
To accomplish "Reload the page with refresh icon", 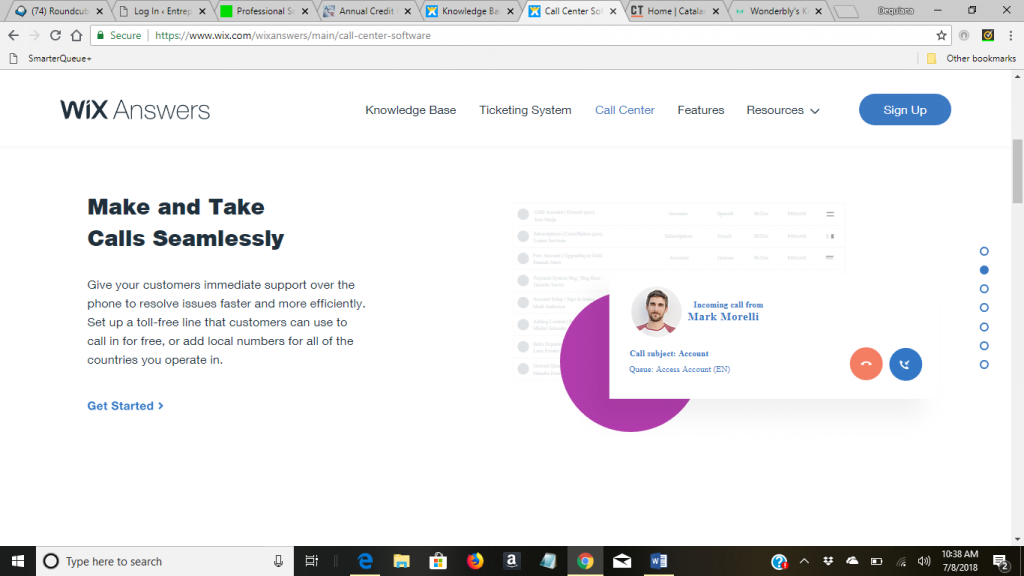I will point(55,35).
